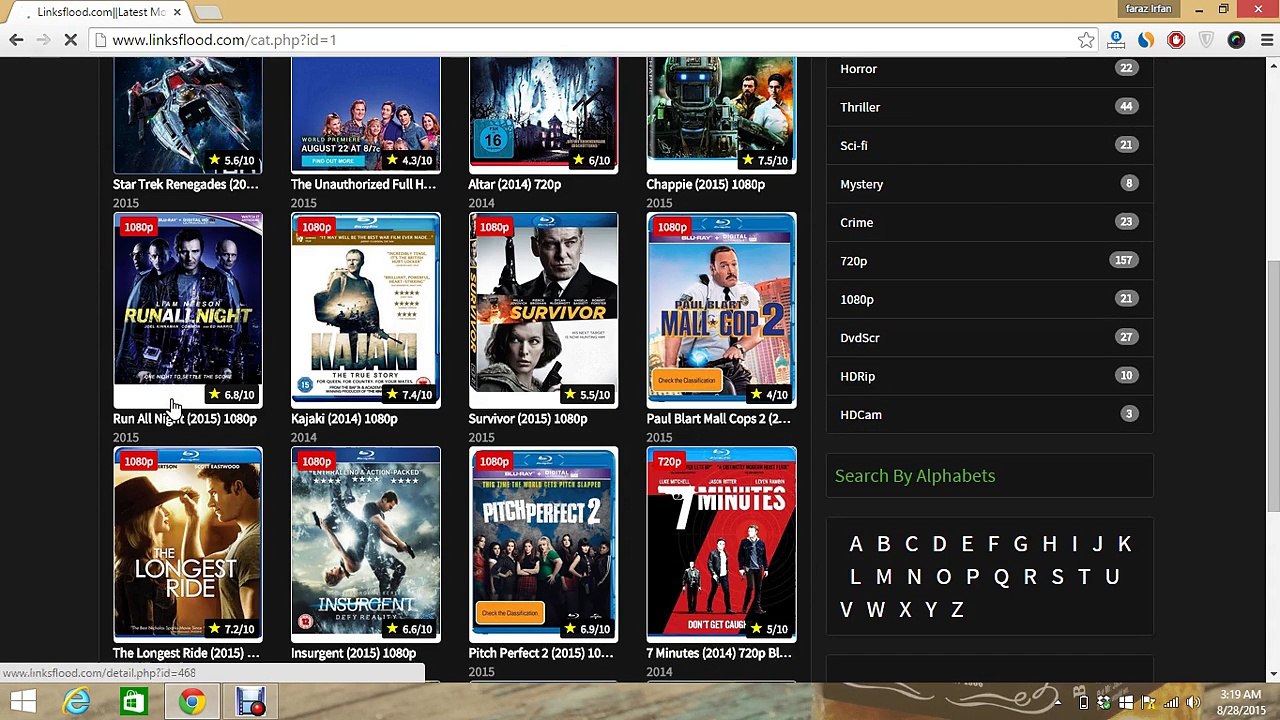The image size is (1280, 720).
Task: Search movies by letter A
Action: pos(856,544)
